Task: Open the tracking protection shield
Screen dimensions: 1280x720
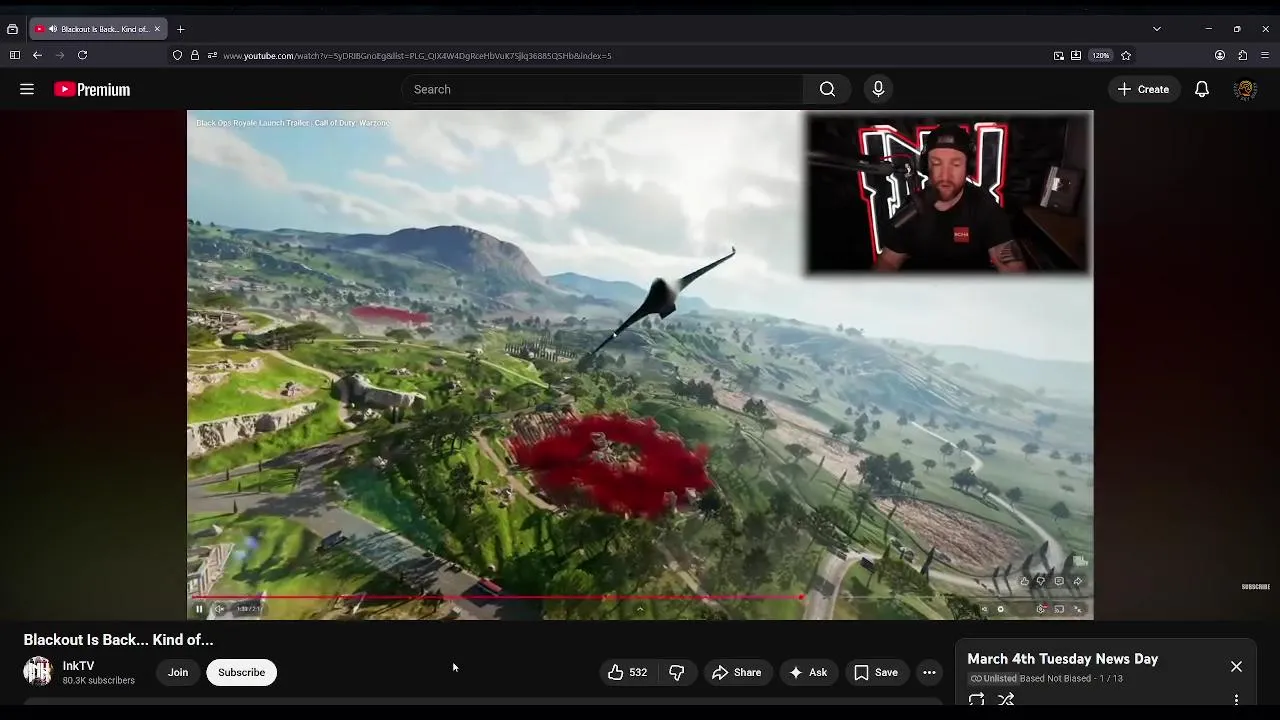Action: (178, 55)
